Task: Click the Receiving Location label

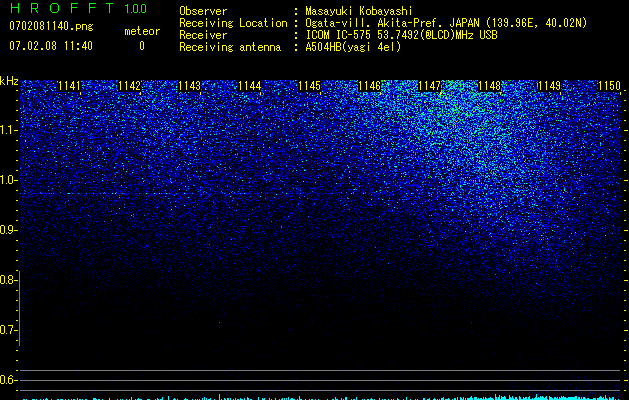Action: (x=233, y=23)
